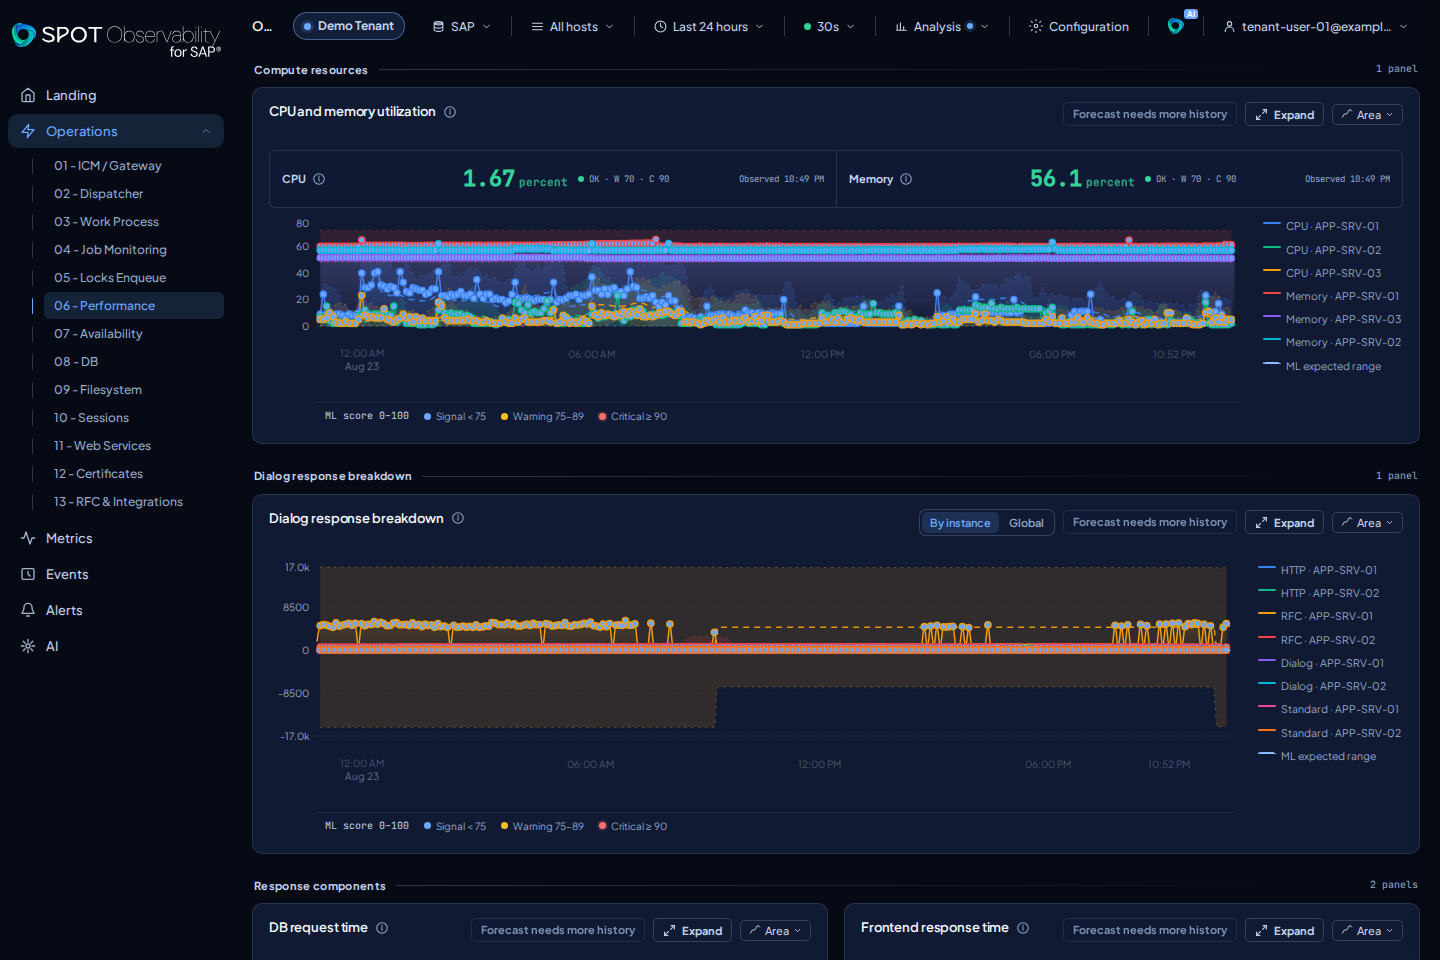Toggle CPU APP-SRV-02 legend series
Image resolution: width=1440 pixels, height=960 pixels.
tap(1322, 250)
